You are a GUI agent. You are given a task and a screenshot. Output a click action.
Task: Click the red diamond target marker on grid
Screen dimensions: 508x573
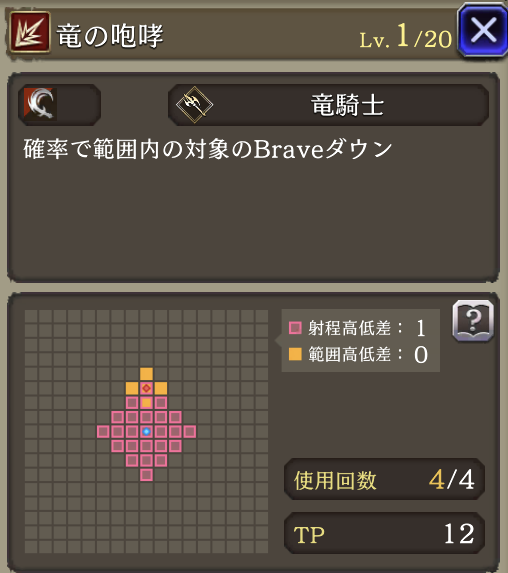(146, 388)
